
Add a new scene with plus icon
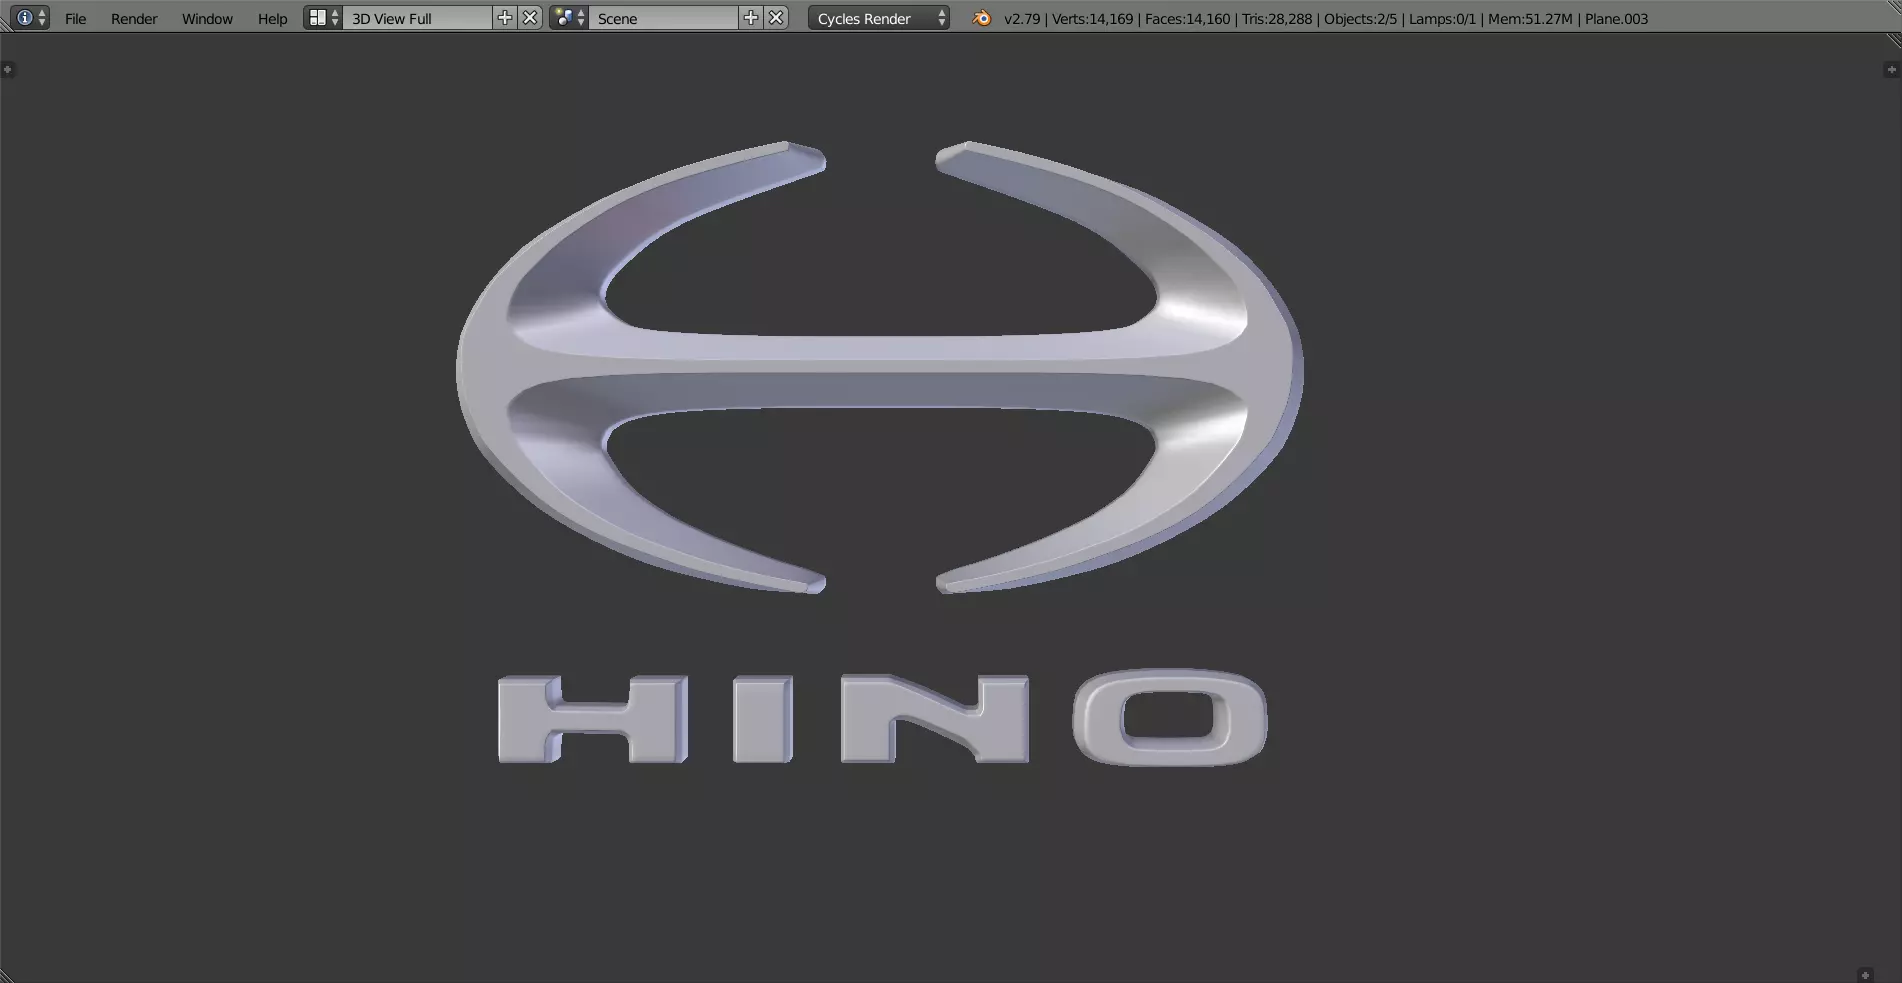751,18
